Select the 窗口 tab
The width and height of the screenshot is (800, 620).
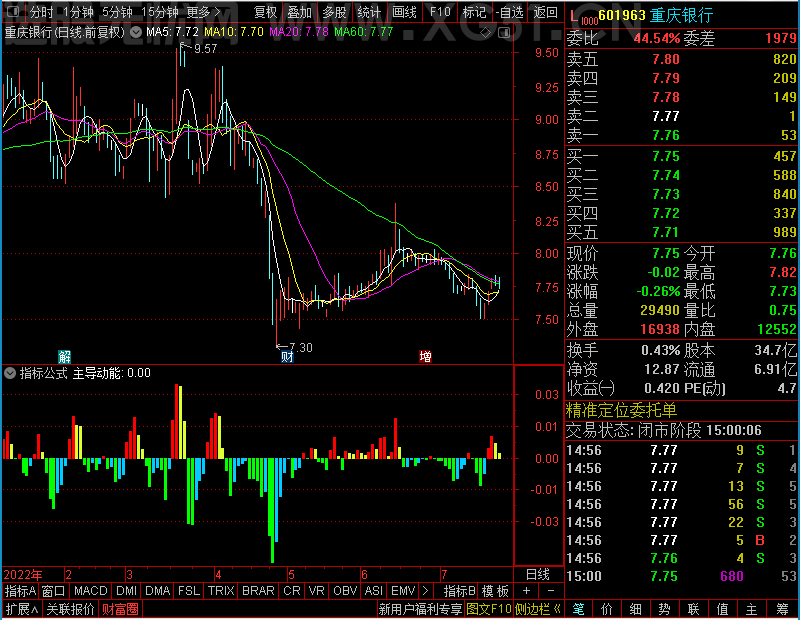[54, 591]
